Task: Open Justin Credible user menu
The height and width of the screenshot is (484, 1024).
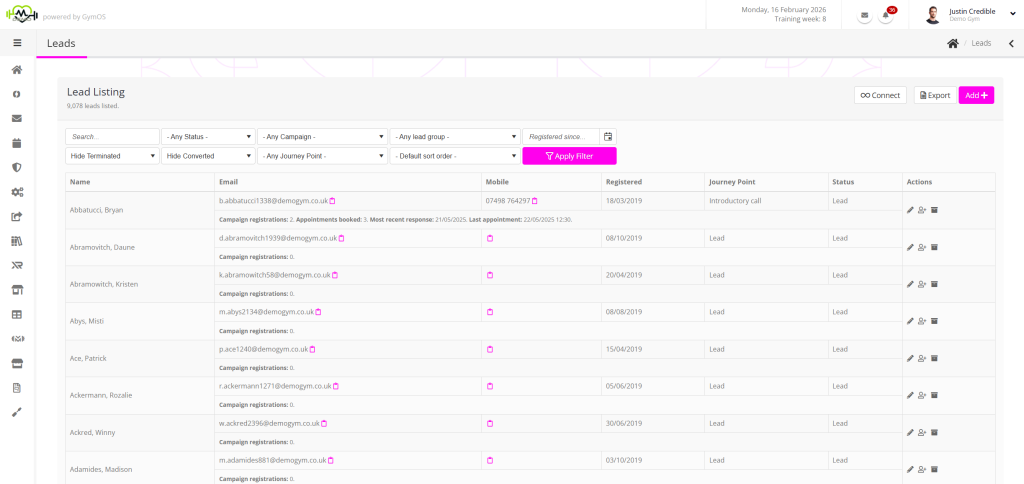Action: (x=970, y=14)
